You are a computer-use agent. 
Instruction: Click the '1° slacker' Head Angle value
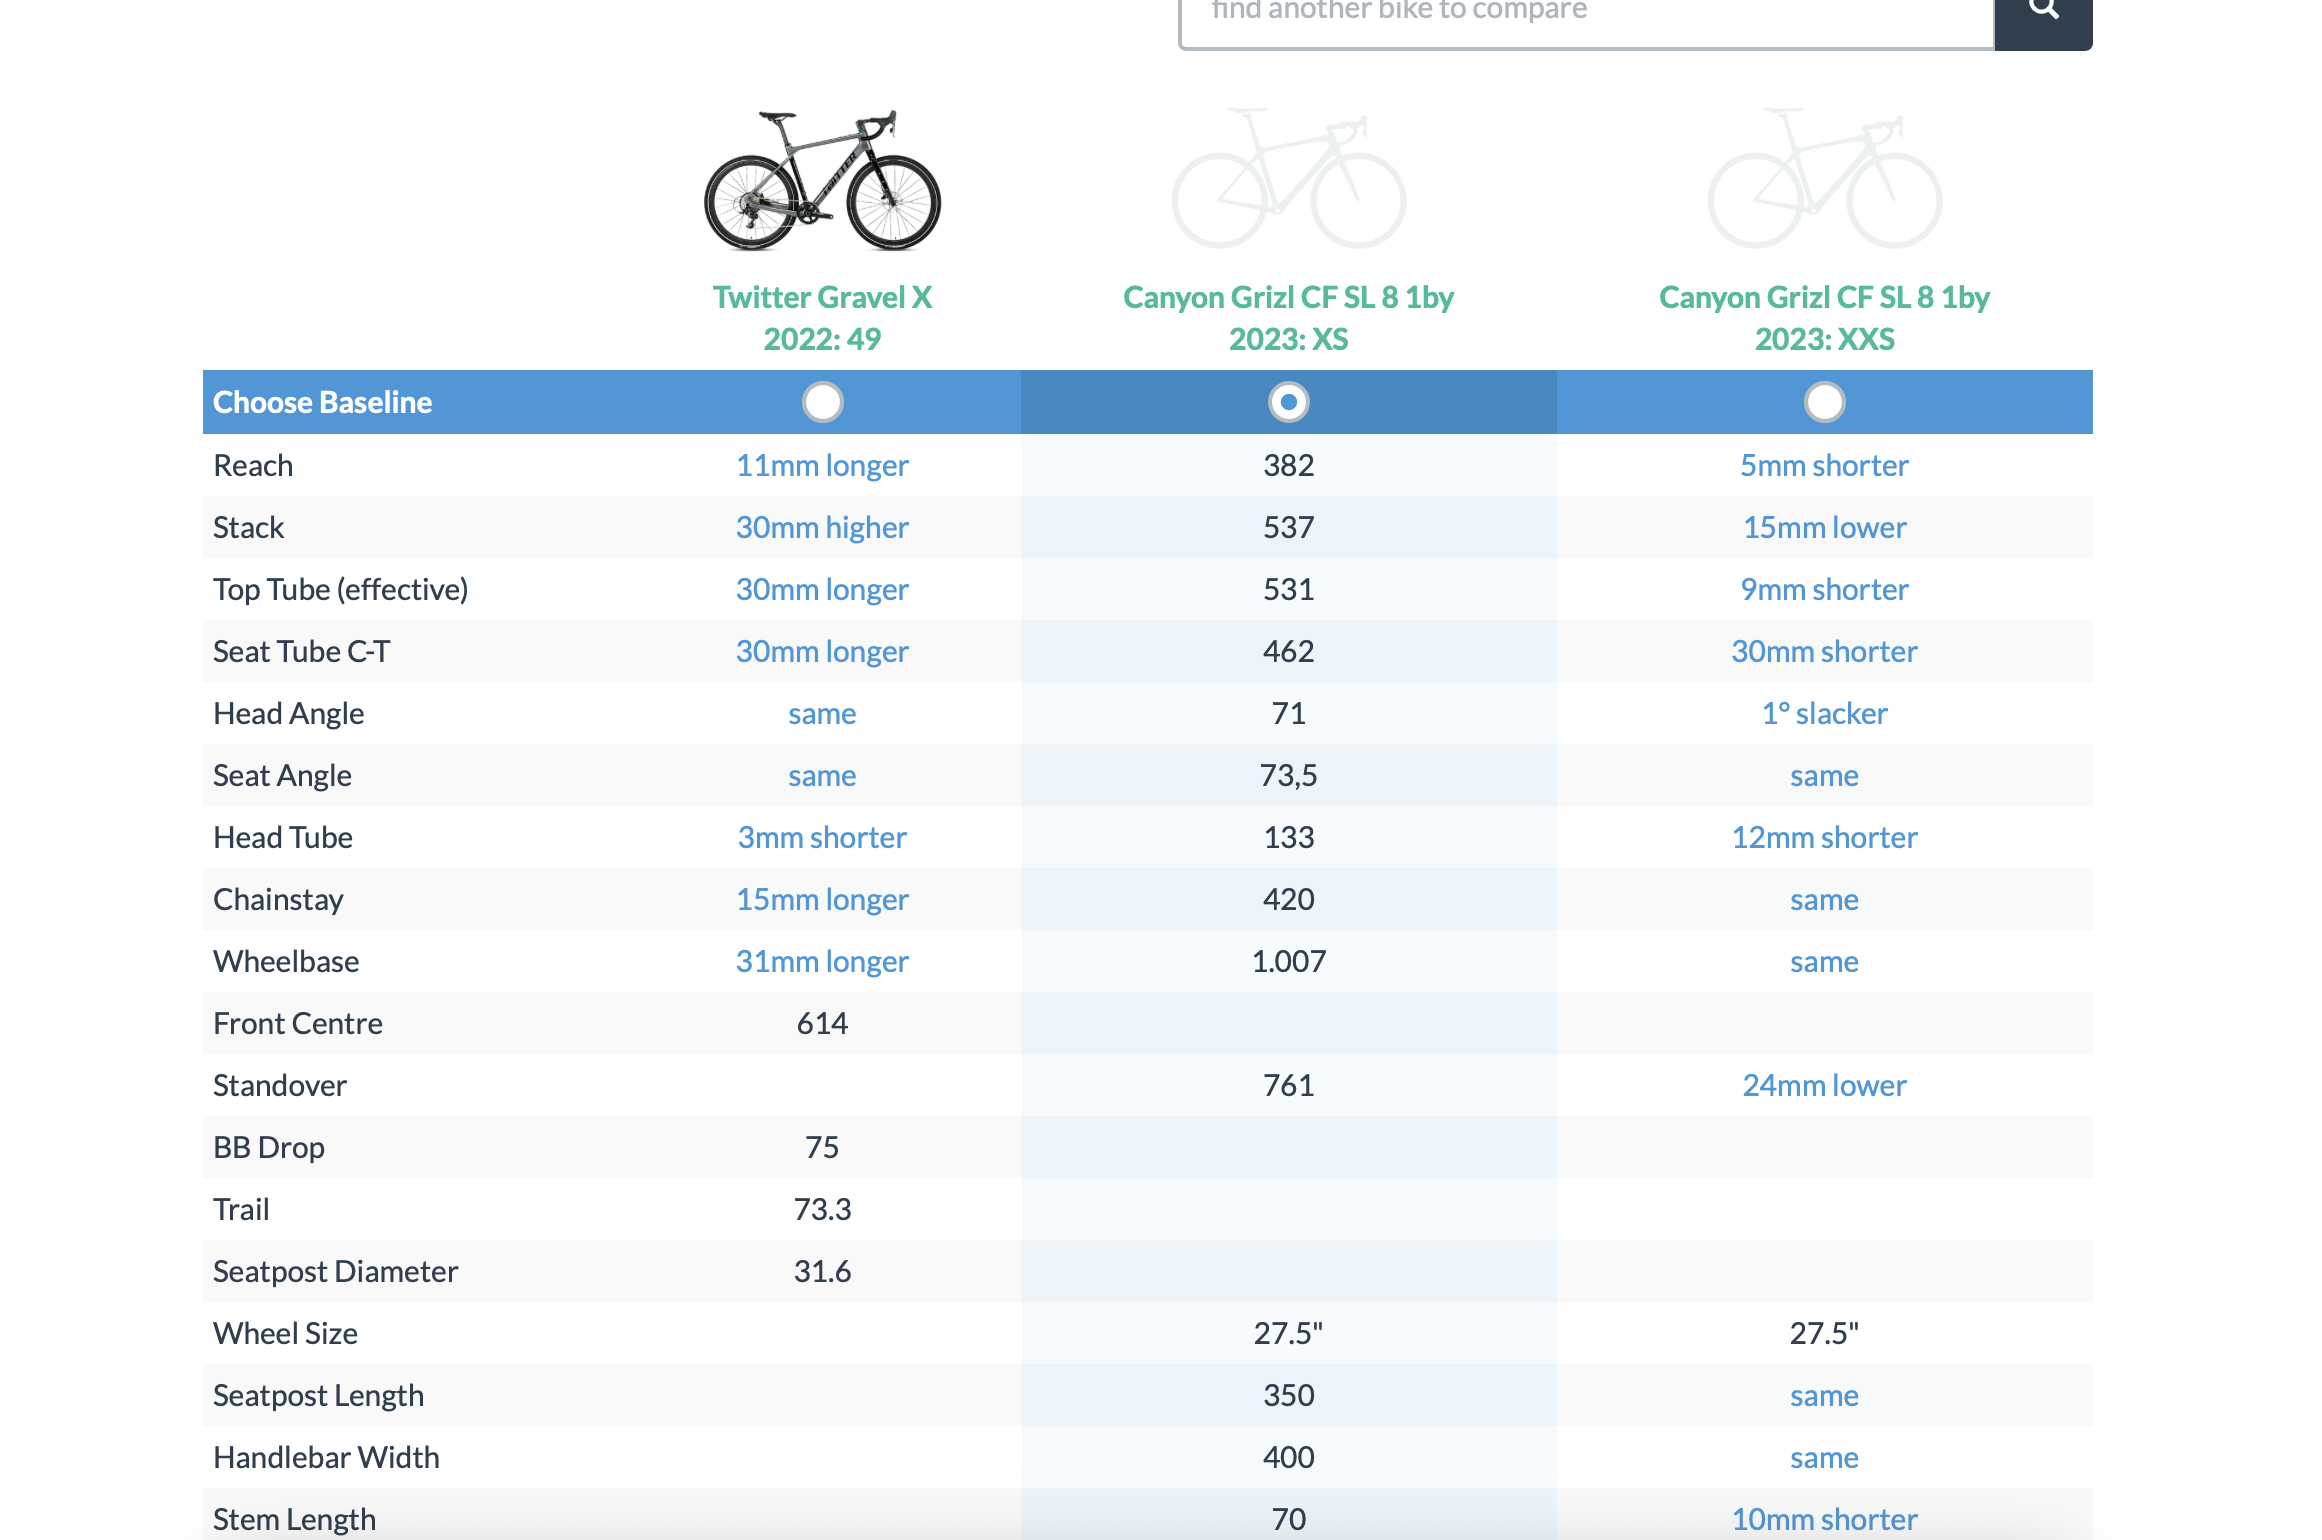[1825, 713]
